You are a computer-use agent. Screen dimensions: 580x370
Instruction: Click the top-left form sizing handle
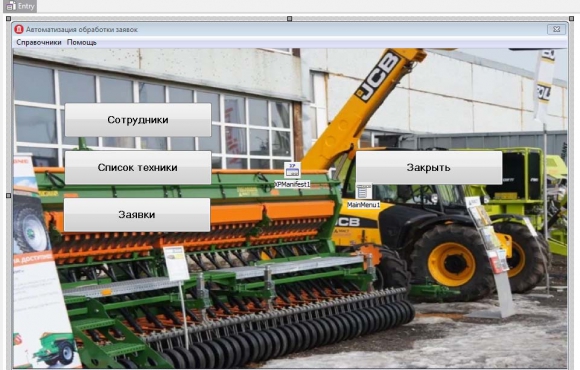9,18
